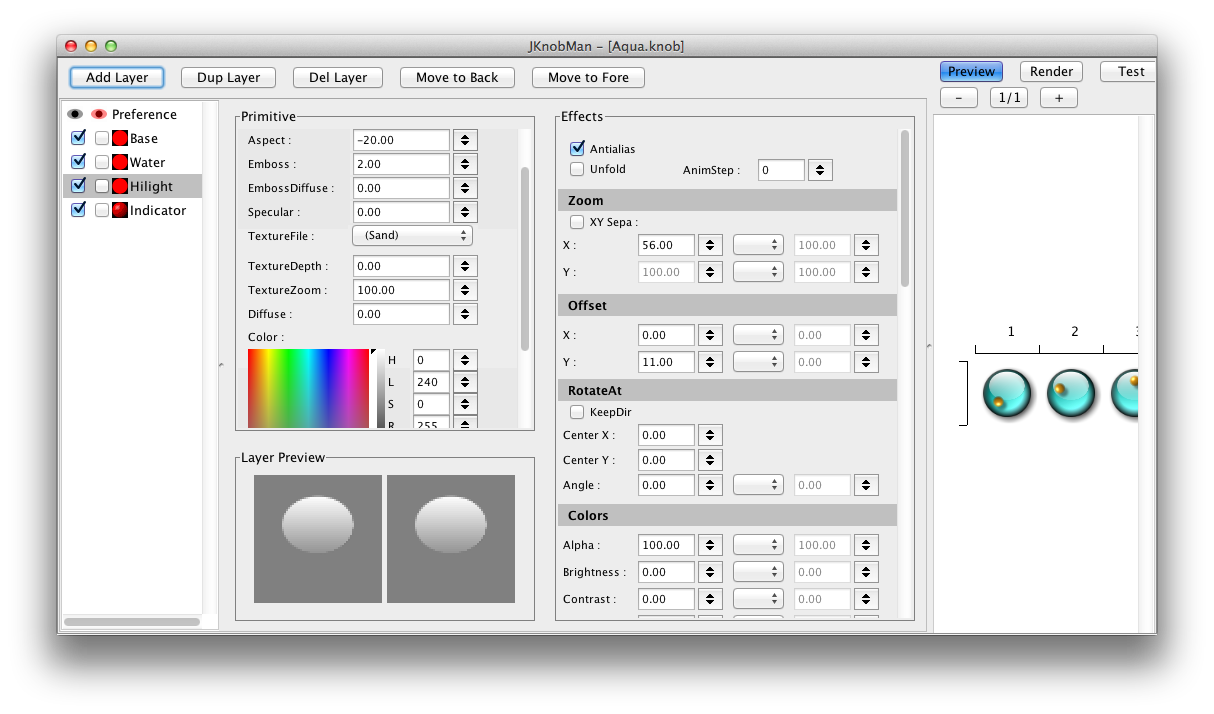Reset preview zoom with 1/1 button

click(1009, 97)
